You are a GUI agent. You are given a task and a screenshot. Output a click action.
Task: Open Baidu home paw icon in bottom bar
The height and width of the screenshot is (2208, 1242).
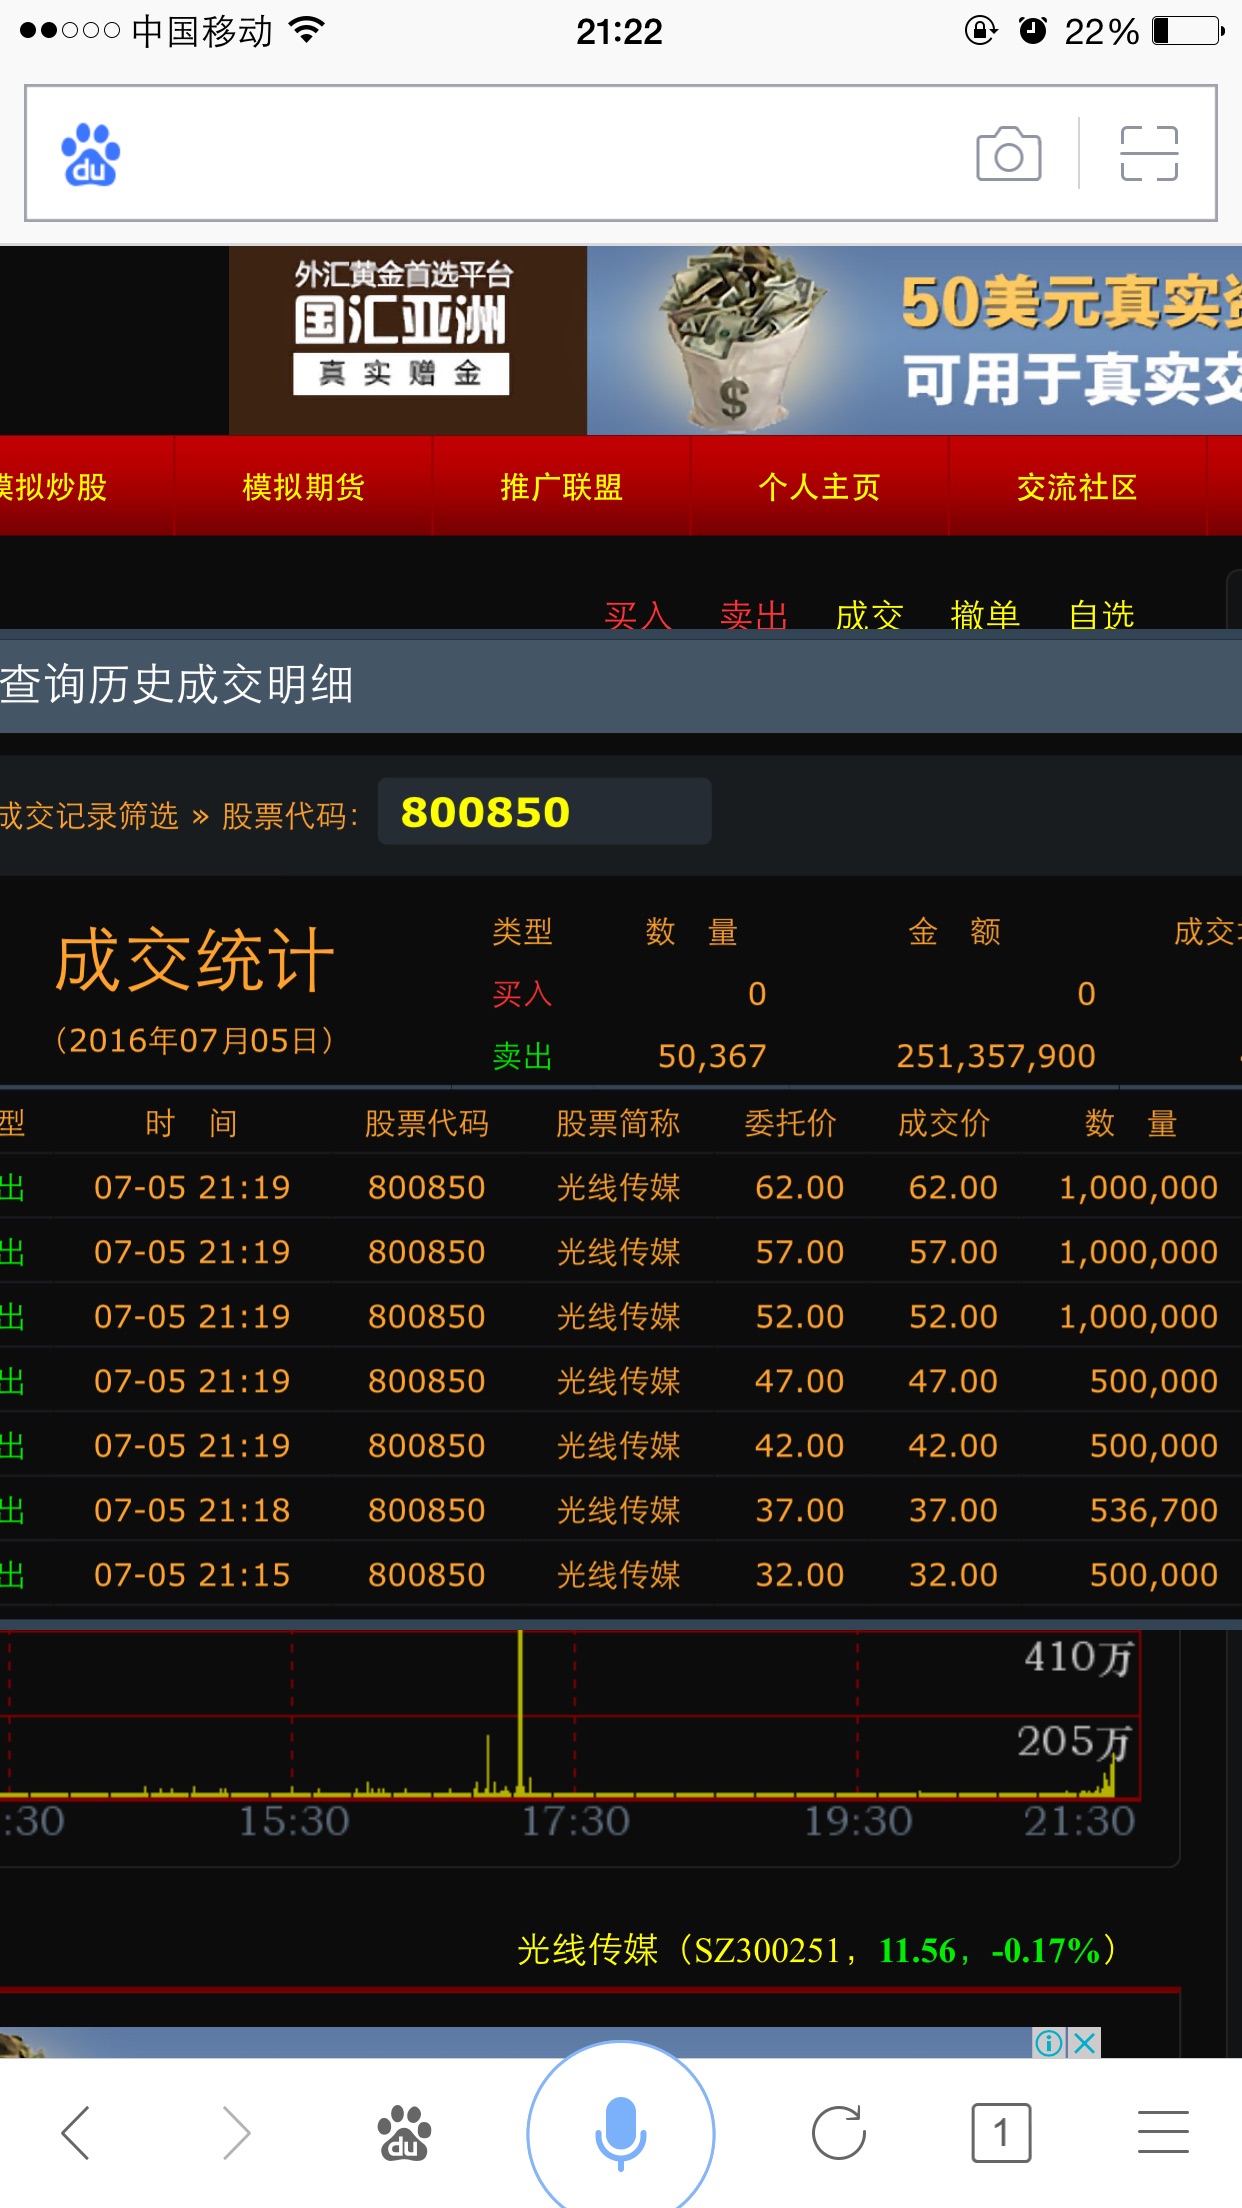[x=404, y=2132]
